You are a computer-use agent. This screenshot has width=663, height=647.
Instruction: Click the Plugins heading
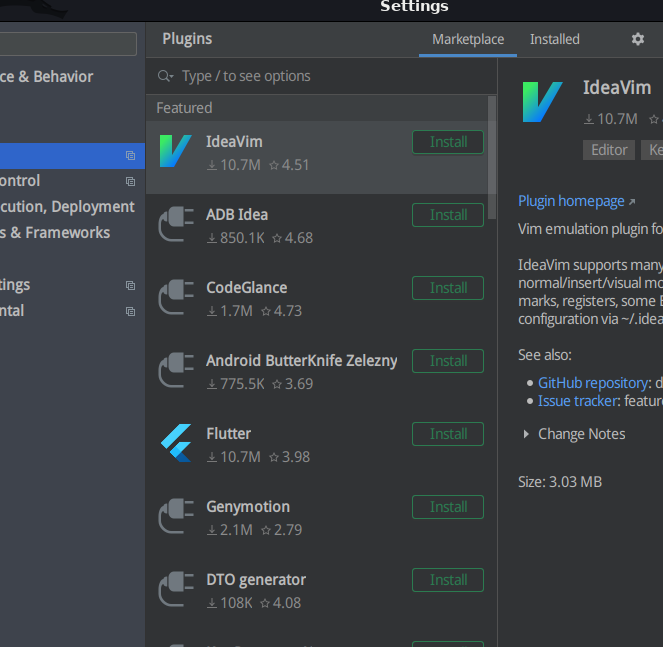(x=187, y=39)
